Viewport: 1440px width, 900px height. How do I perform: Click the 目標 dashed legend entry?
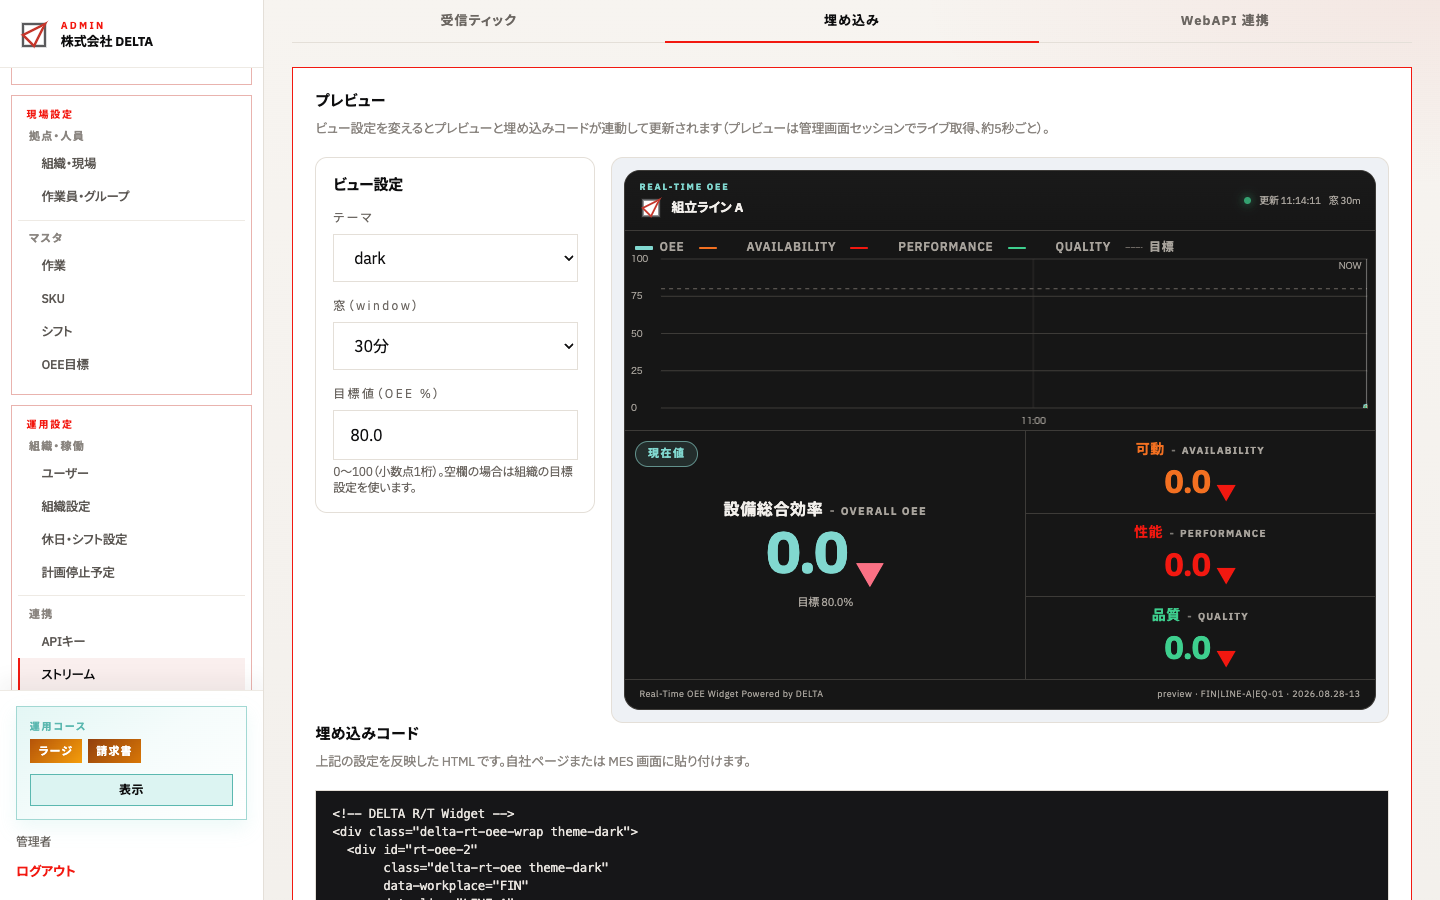tap(1150, 247)
